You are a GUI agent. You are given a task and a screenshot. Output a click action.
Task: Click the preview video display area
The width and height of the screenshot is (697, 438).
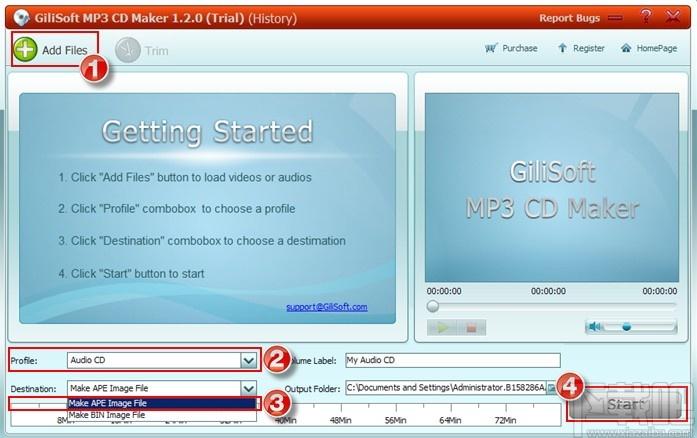[552, 187]
